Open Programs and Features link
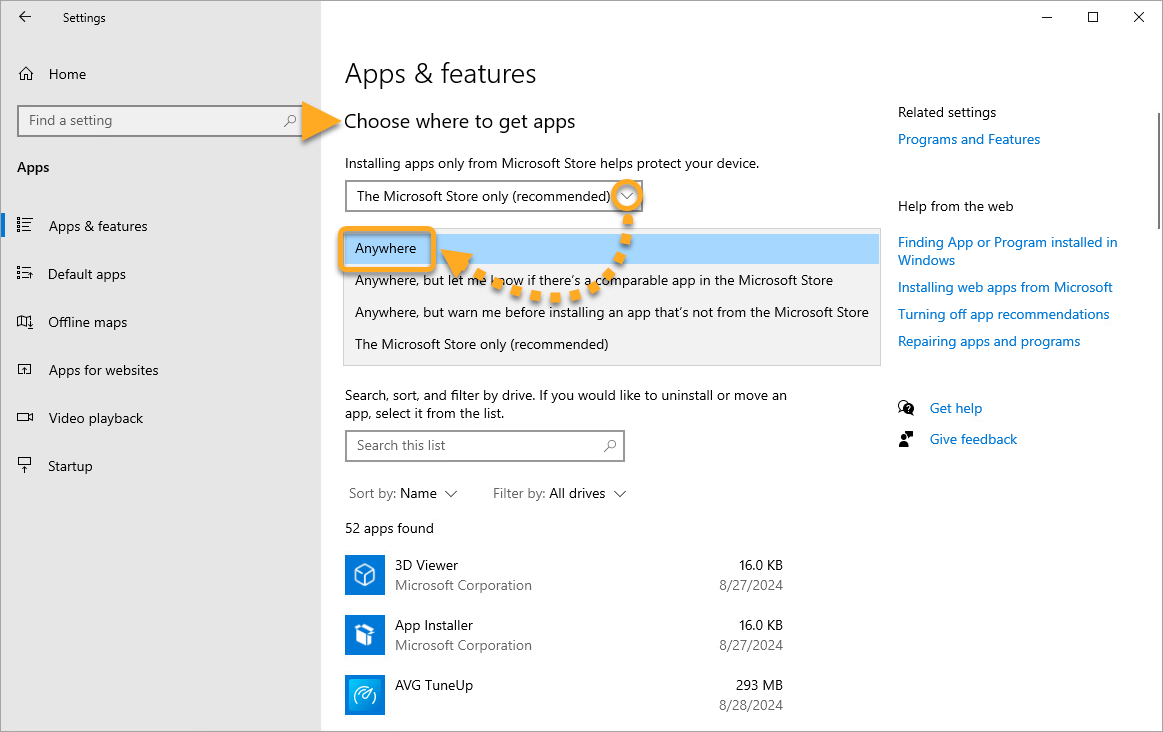The width and height of the screenshot is (1163, 732). [968, 139]
